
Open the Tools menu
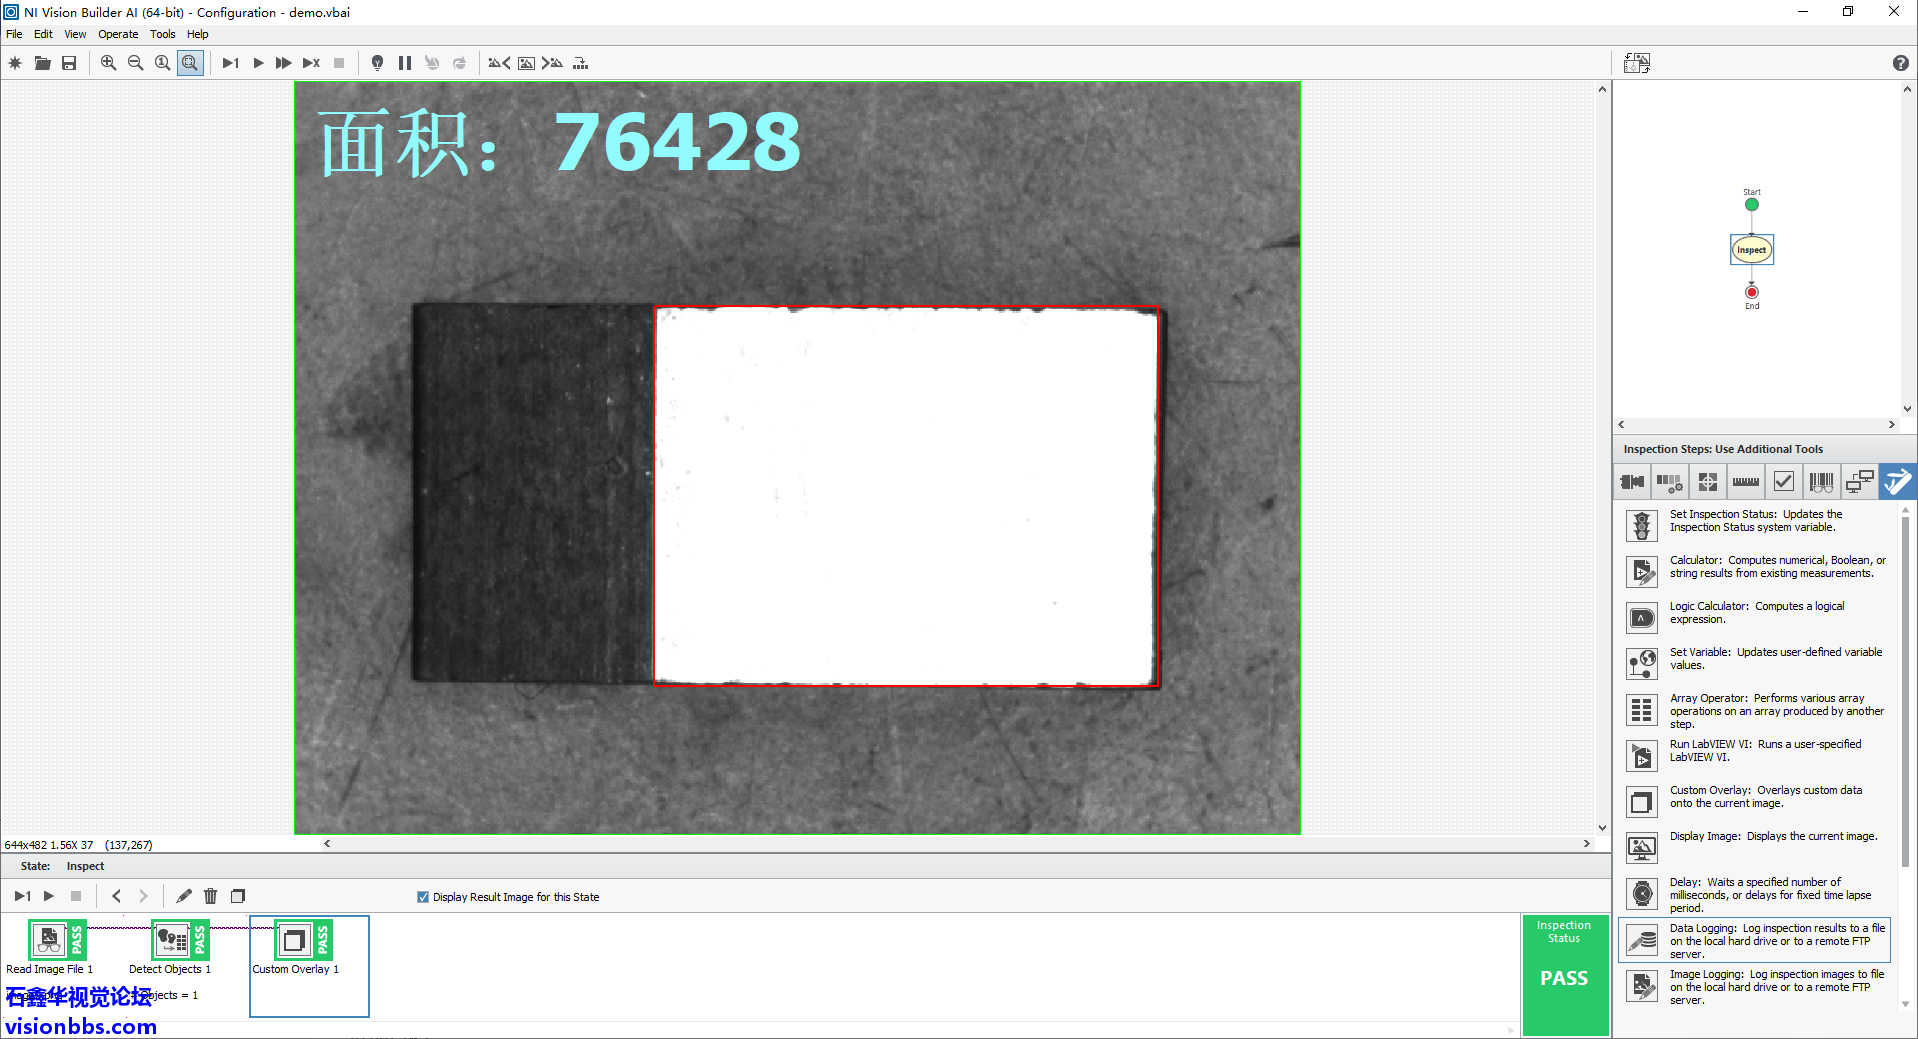coord(162,34)
